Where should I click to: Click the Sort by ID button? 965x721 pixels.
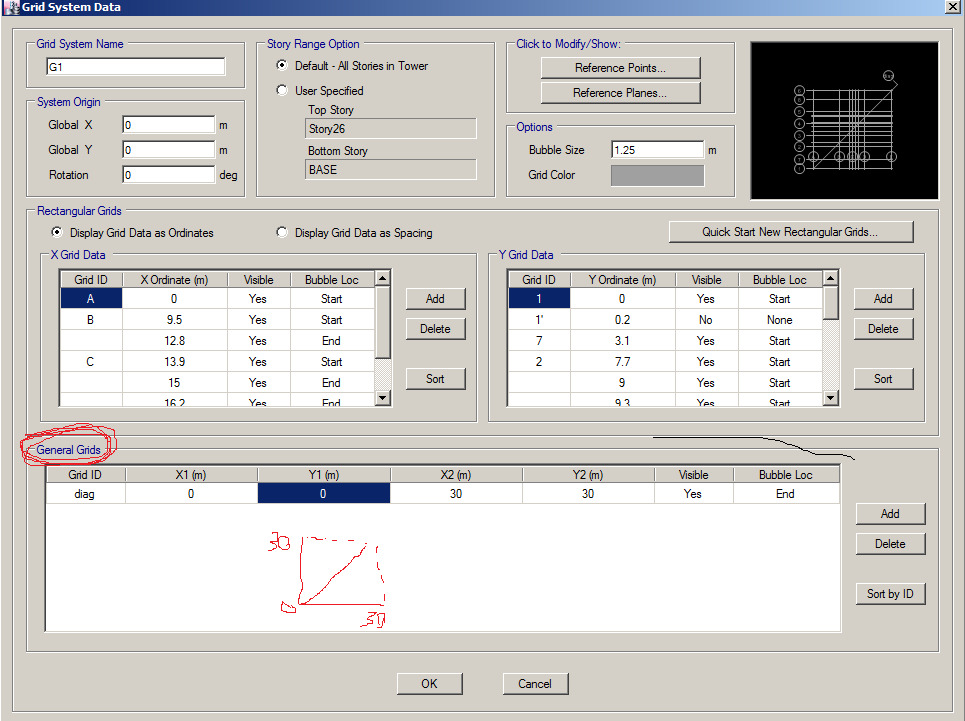click(890, 594)
